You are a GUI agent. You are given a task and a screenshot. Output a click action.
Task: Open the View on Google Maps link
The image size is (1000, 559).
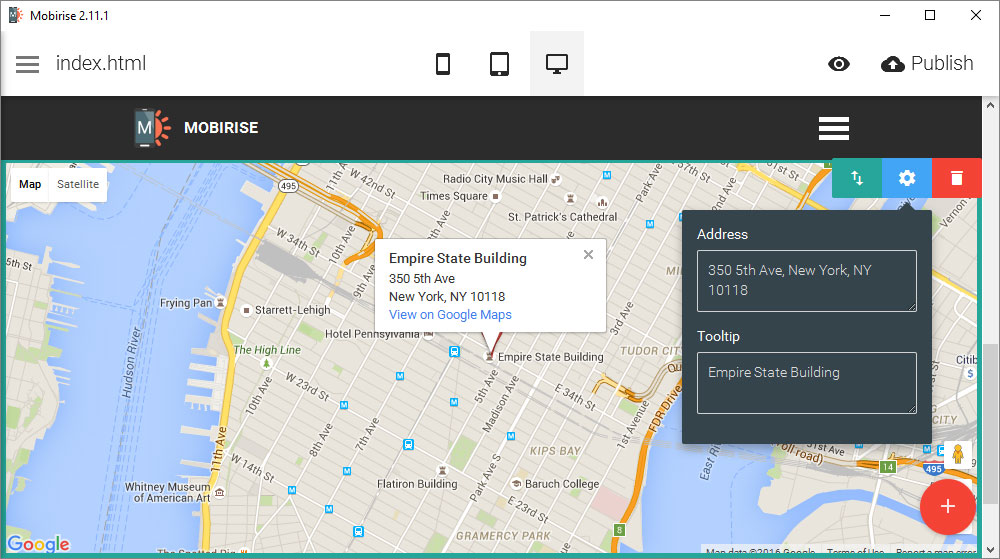pyautogui.click(x=450, y=315)
